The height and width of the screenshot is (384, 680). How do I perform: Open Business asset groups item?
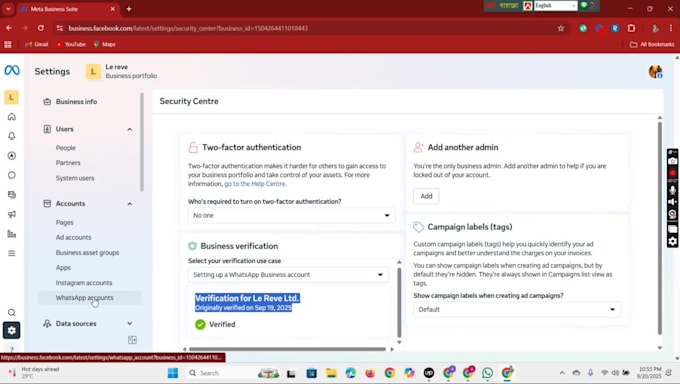click(x=87, y=253)
